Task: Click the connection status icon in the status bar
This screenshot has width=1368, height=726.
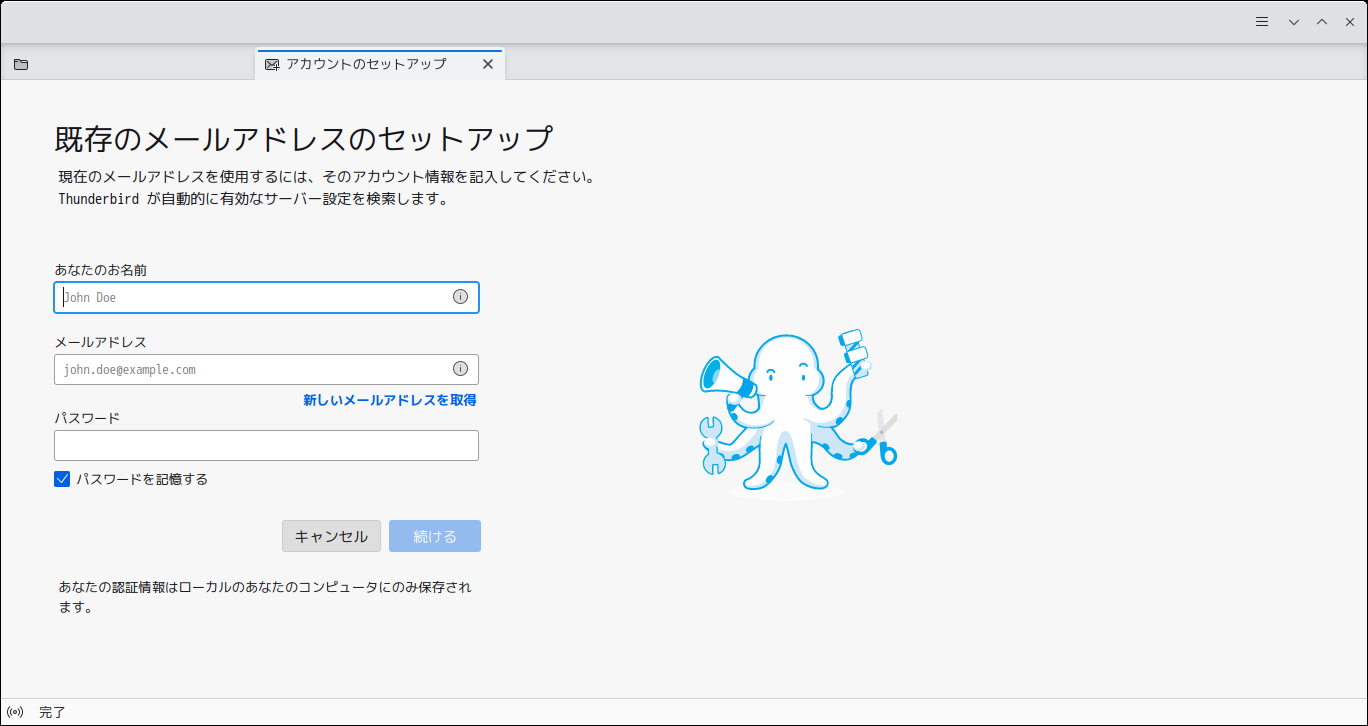Action: pyautogui.click(x=15, y=712)
